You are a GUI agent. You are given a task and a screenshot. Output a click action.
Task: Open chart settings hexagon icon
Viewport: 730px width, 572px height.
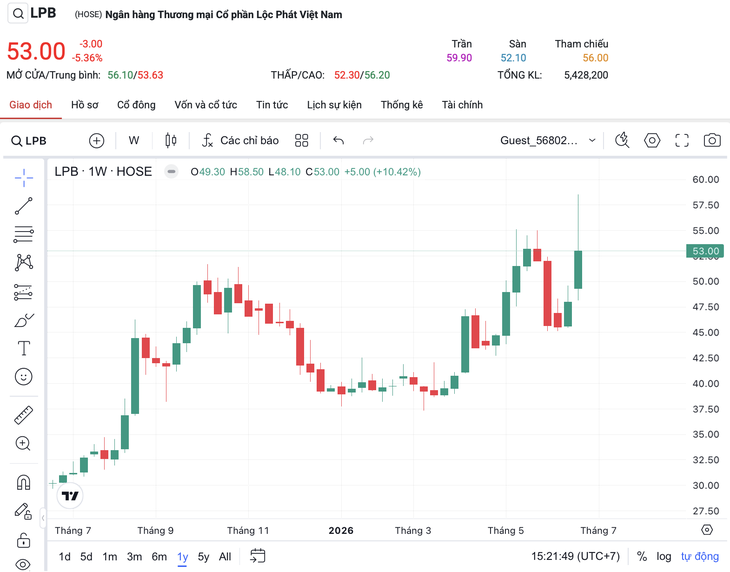point(652,140)
